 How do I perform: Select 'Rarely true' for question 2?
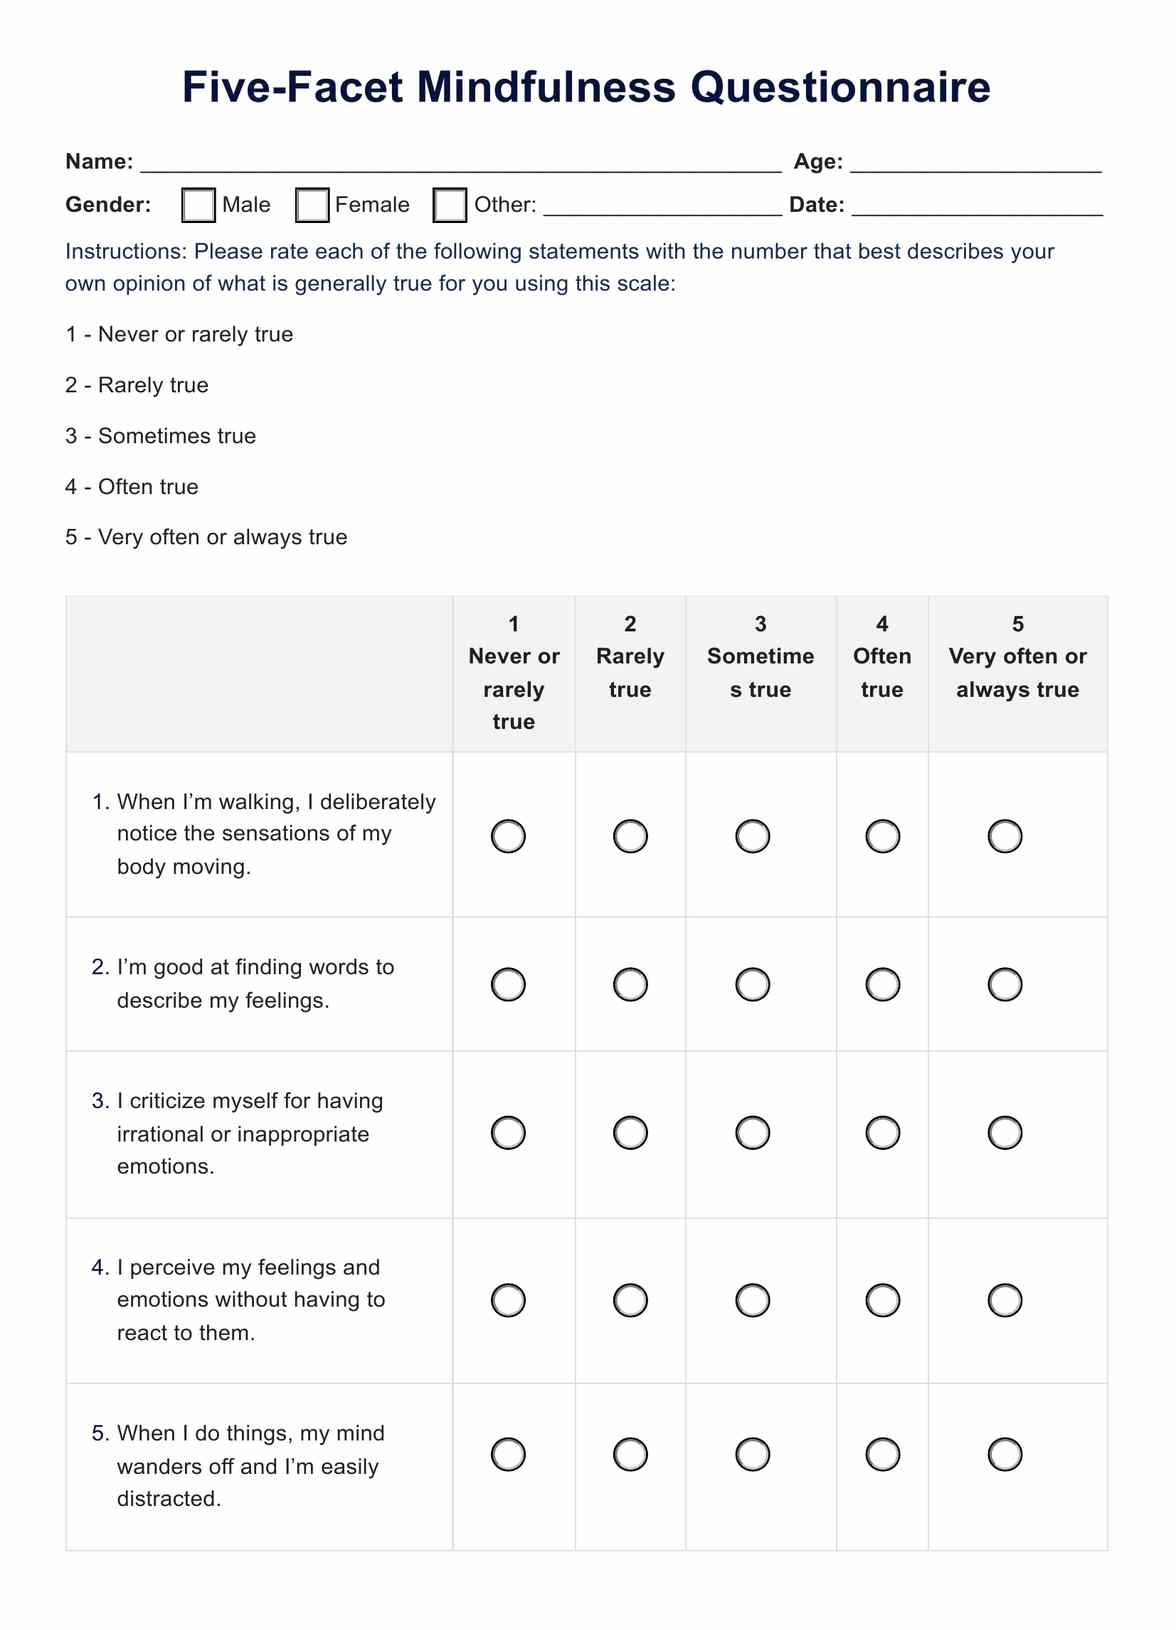(630, 985)
